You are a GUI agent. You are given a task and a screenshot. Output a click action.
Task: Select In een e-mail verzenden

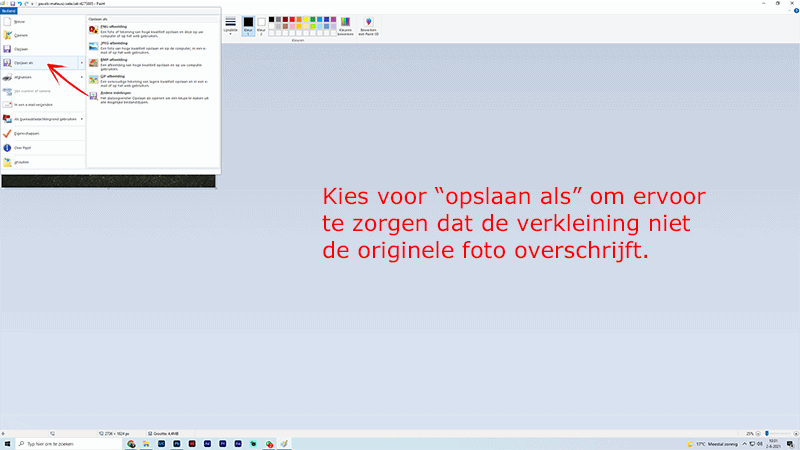[43, 105]
